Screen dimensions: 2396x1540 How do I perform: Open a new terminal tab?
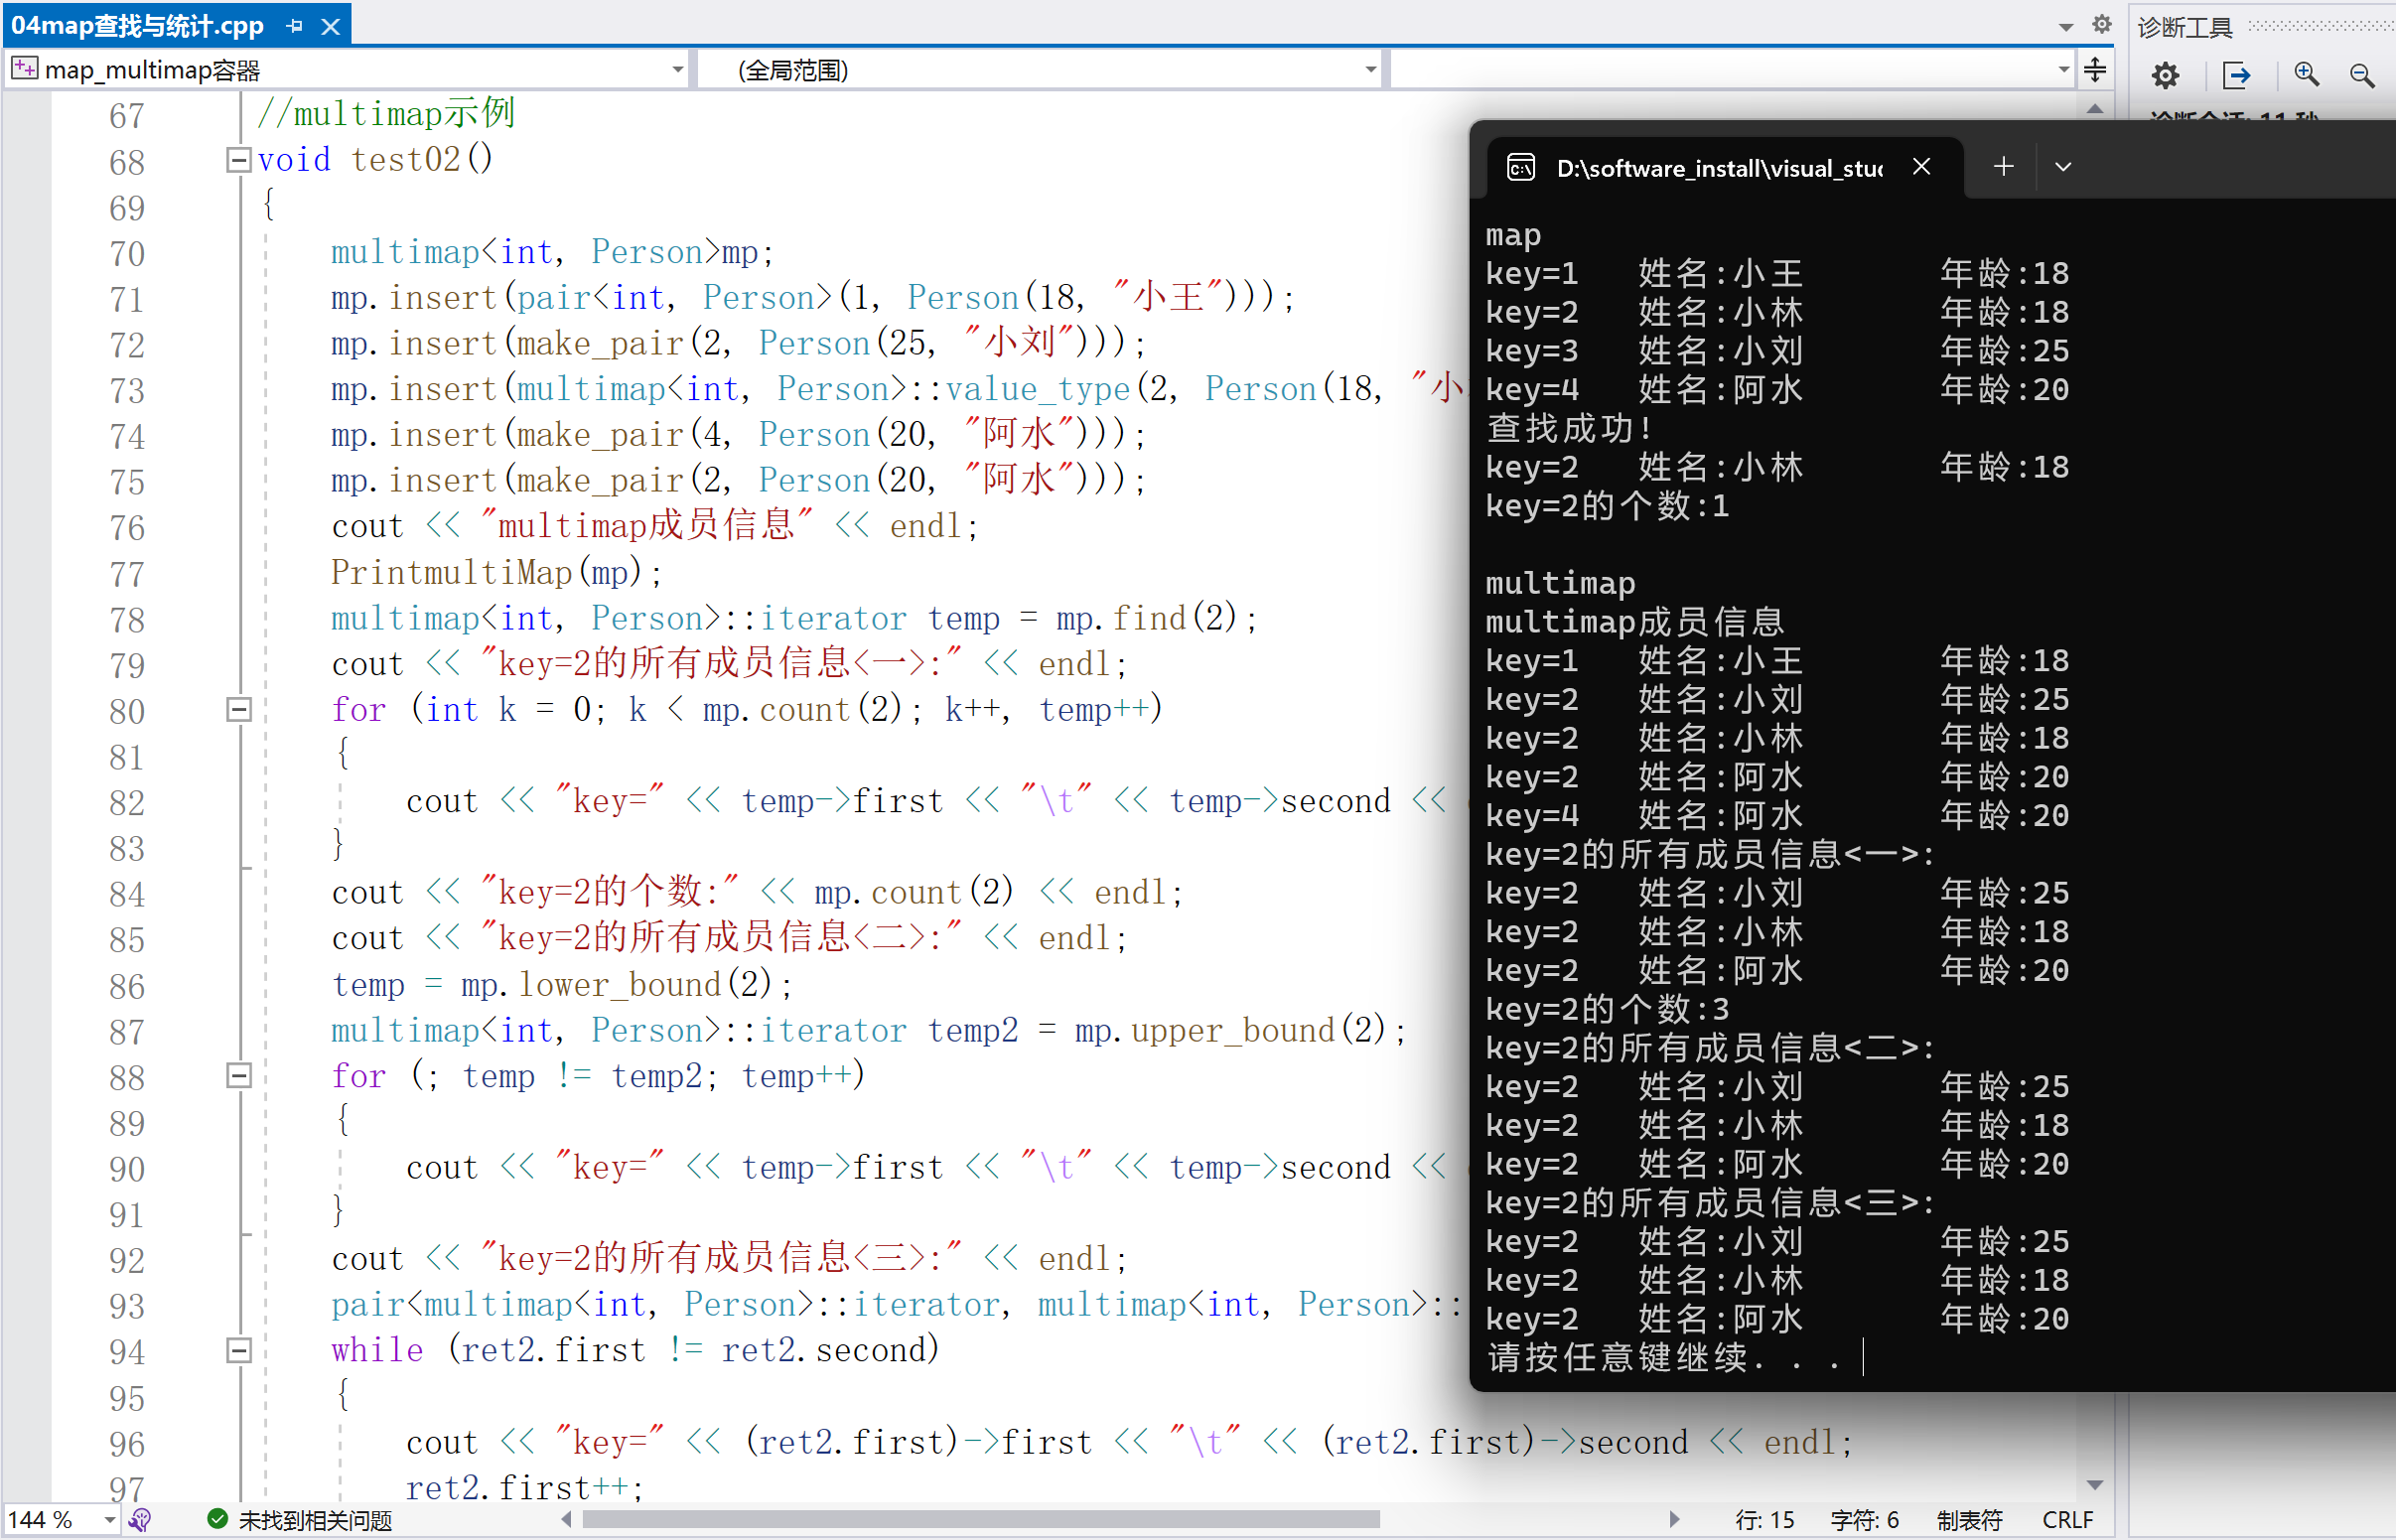pos(2003,167)
